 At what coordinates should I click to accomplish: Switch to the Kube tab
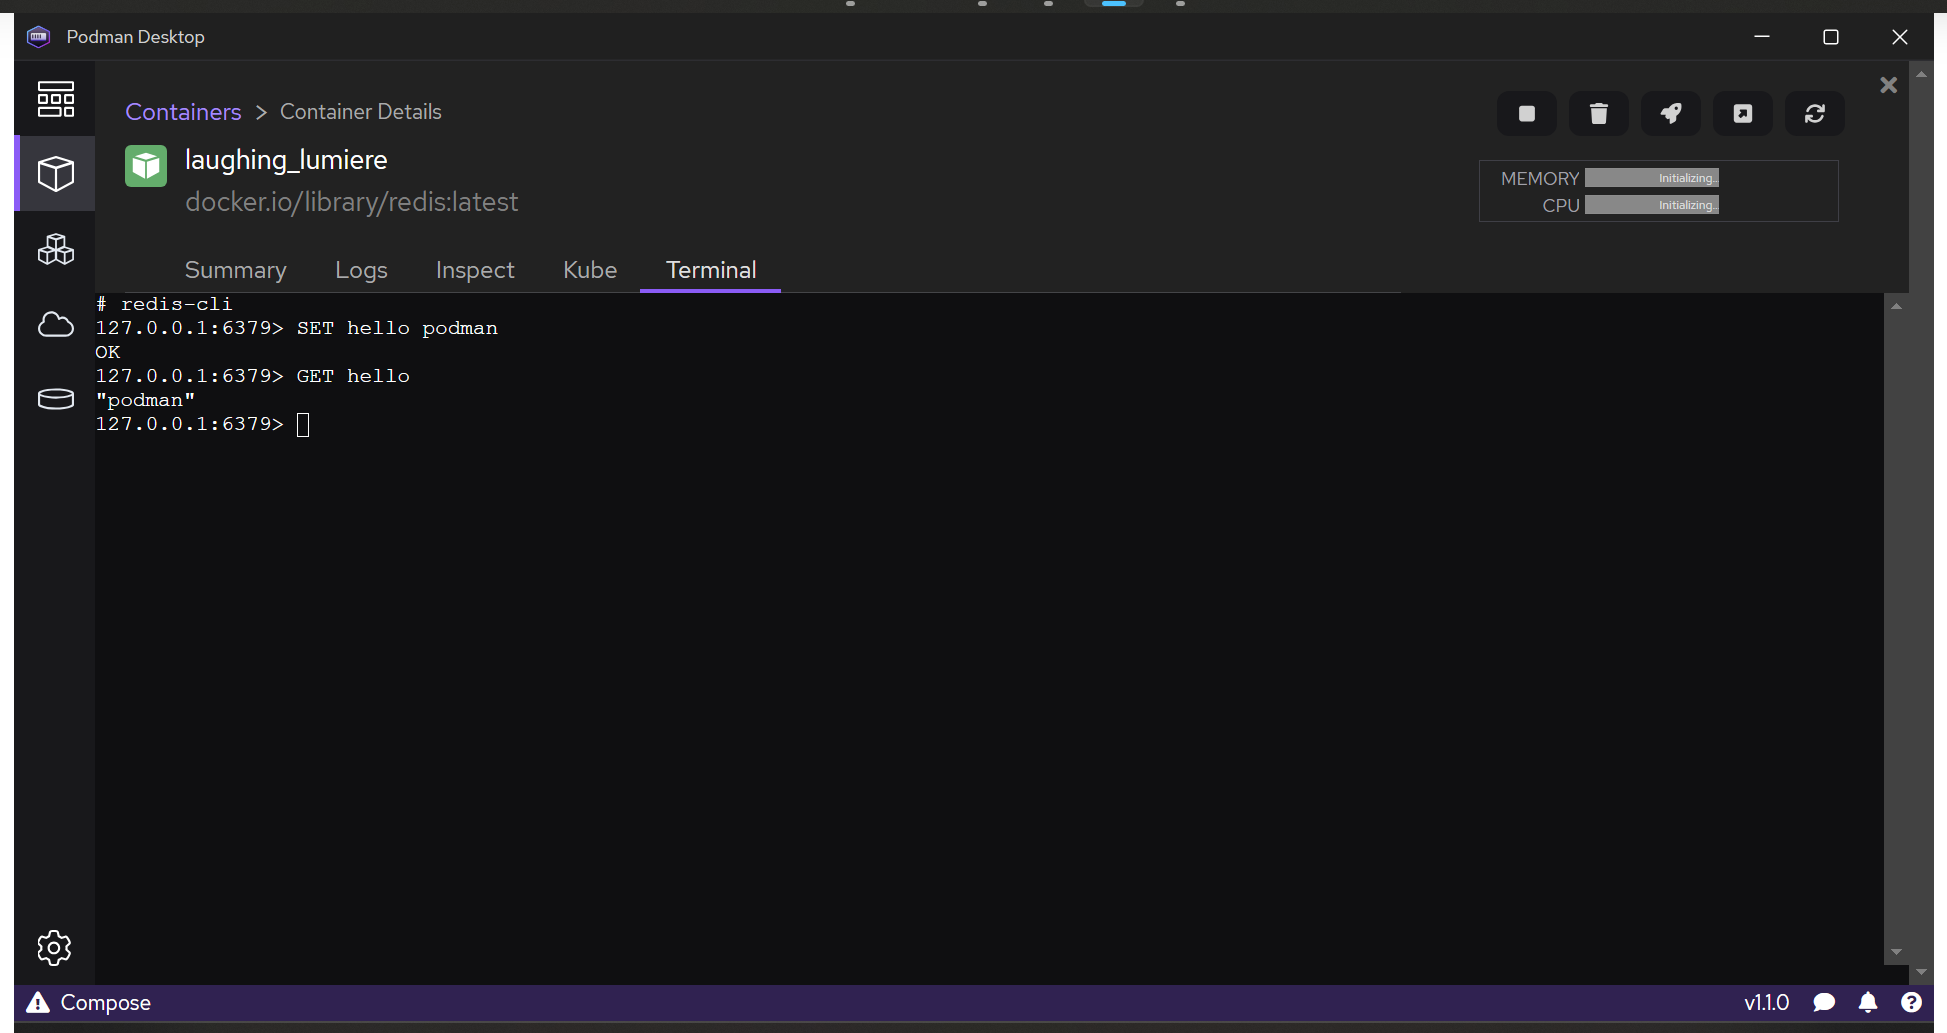(x=590, y=270)
